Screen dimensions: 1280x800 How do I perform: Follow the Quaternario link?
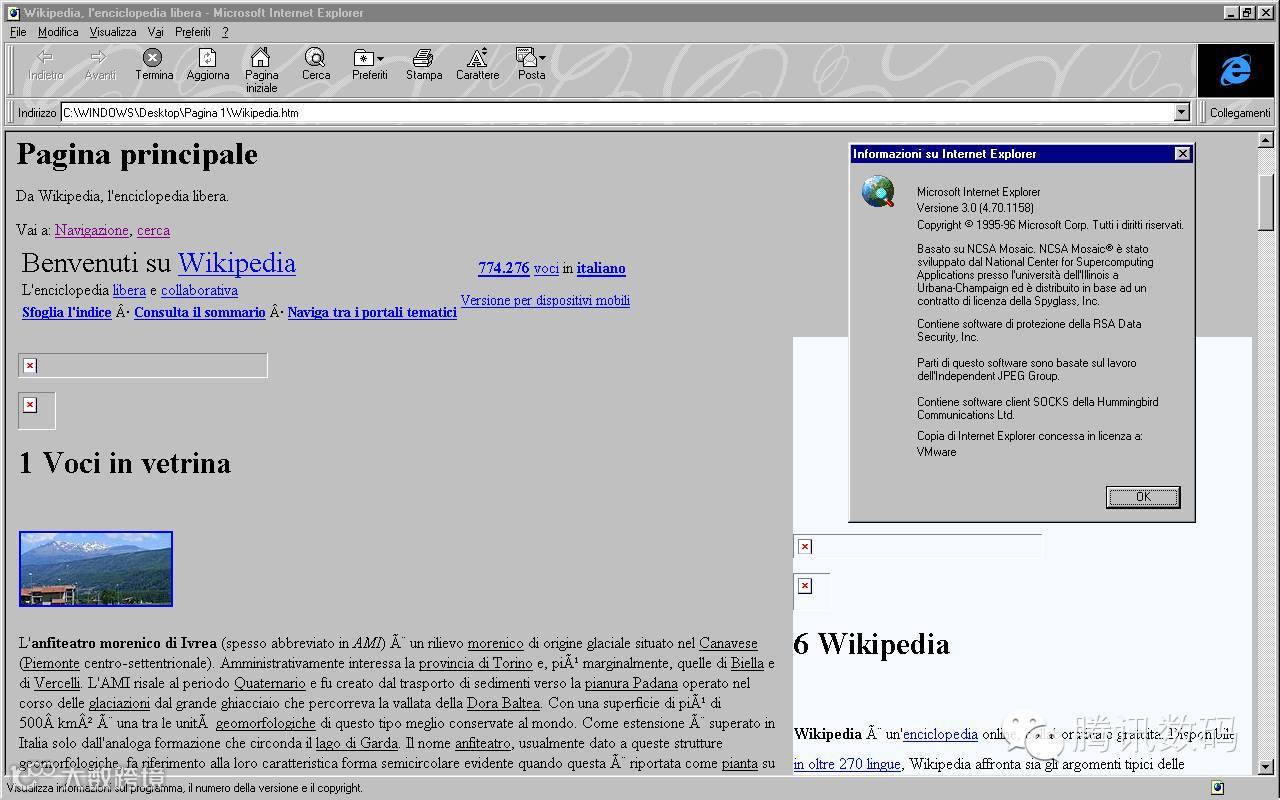click(270, 683)
